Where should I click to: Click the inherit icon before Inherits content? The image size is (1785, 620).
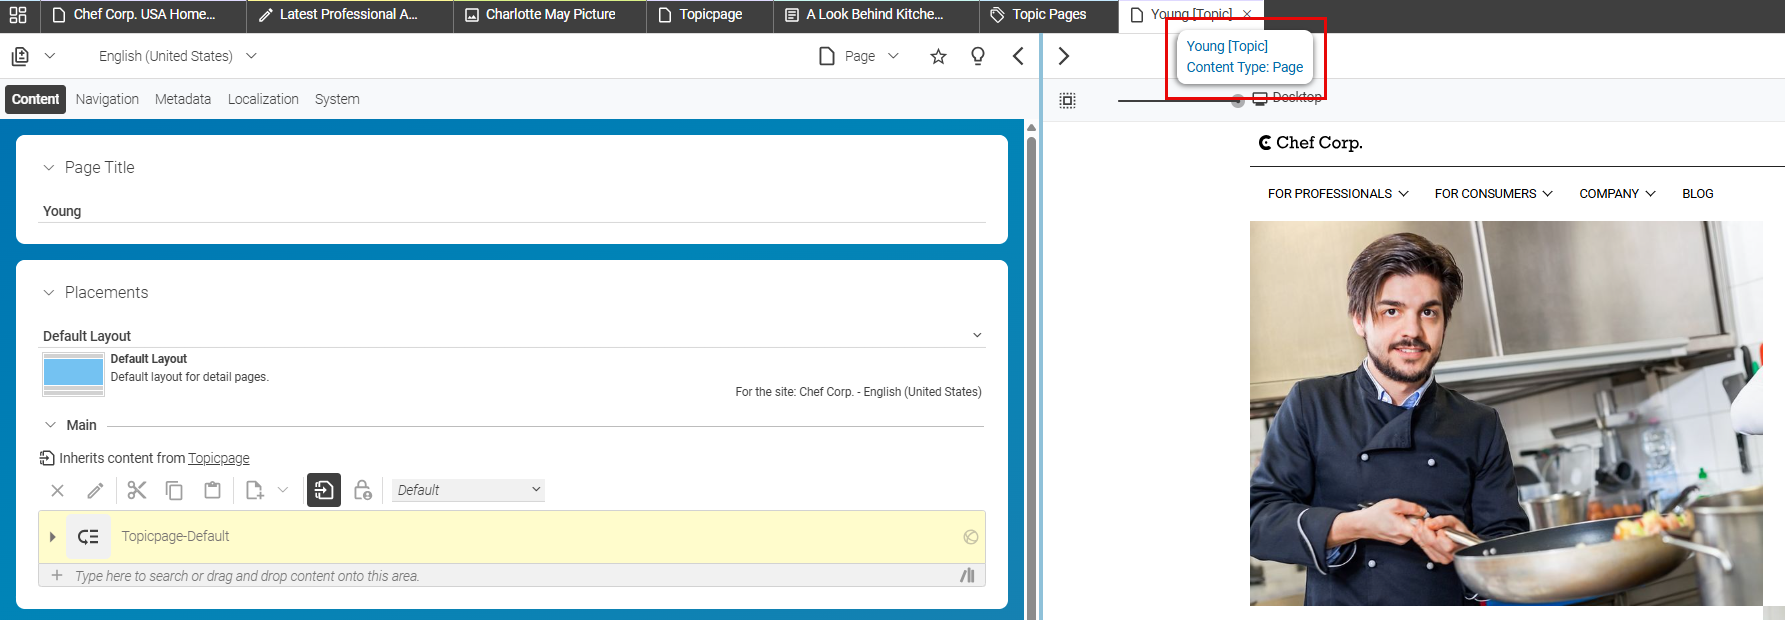pos(47,458)
